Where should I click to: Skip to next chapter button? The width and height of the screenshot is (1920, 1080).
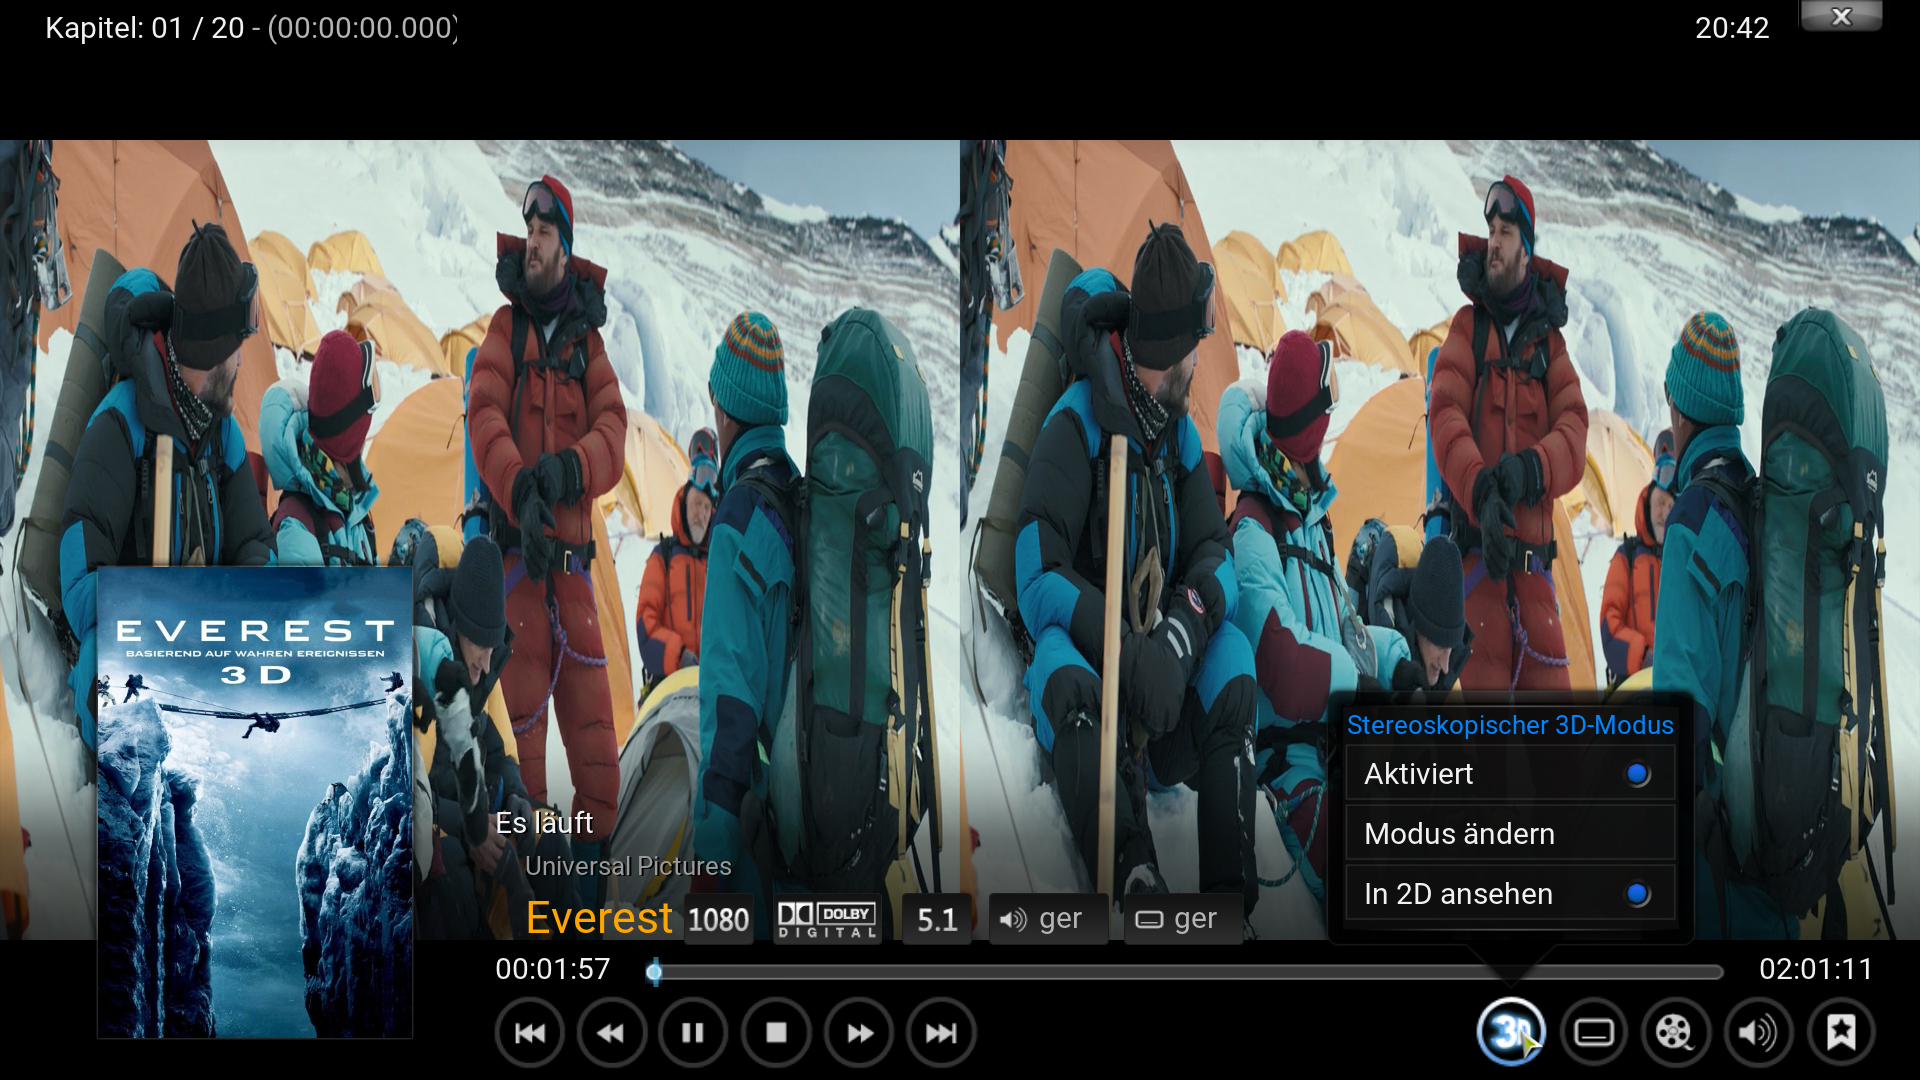941,1032
